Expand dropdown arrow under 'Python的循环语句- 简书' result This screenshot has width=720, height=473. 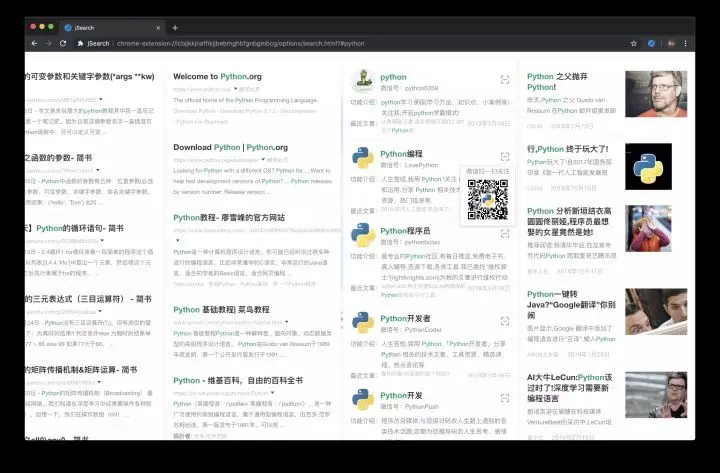click(102, 240)
